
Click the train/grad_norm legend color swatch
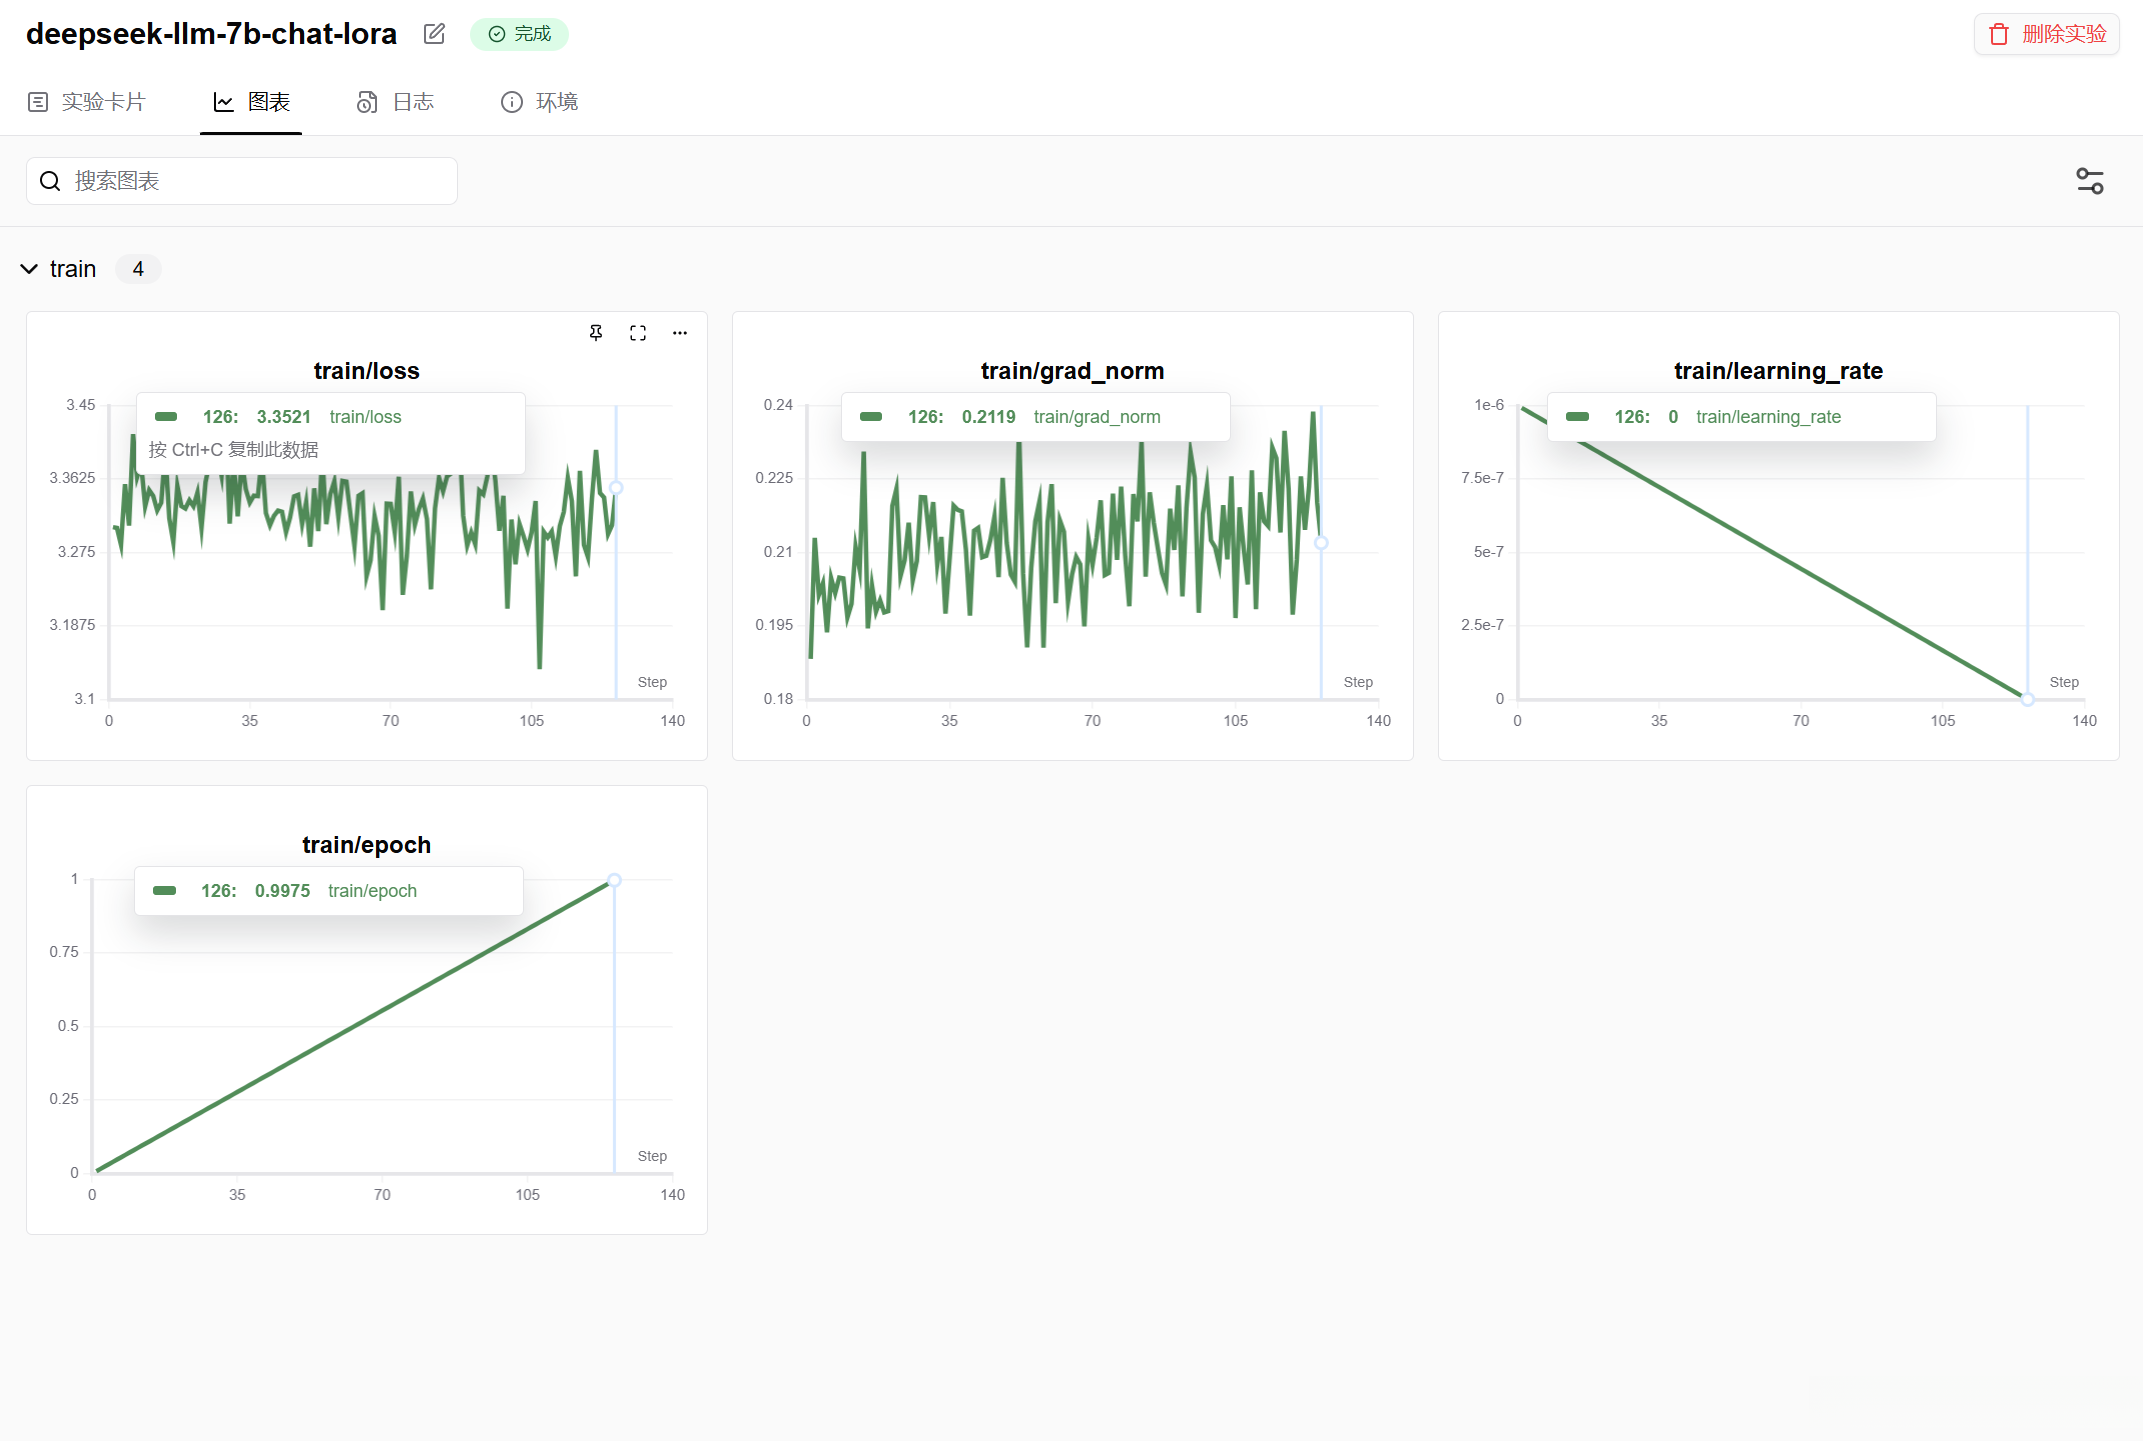coord(871,417)
